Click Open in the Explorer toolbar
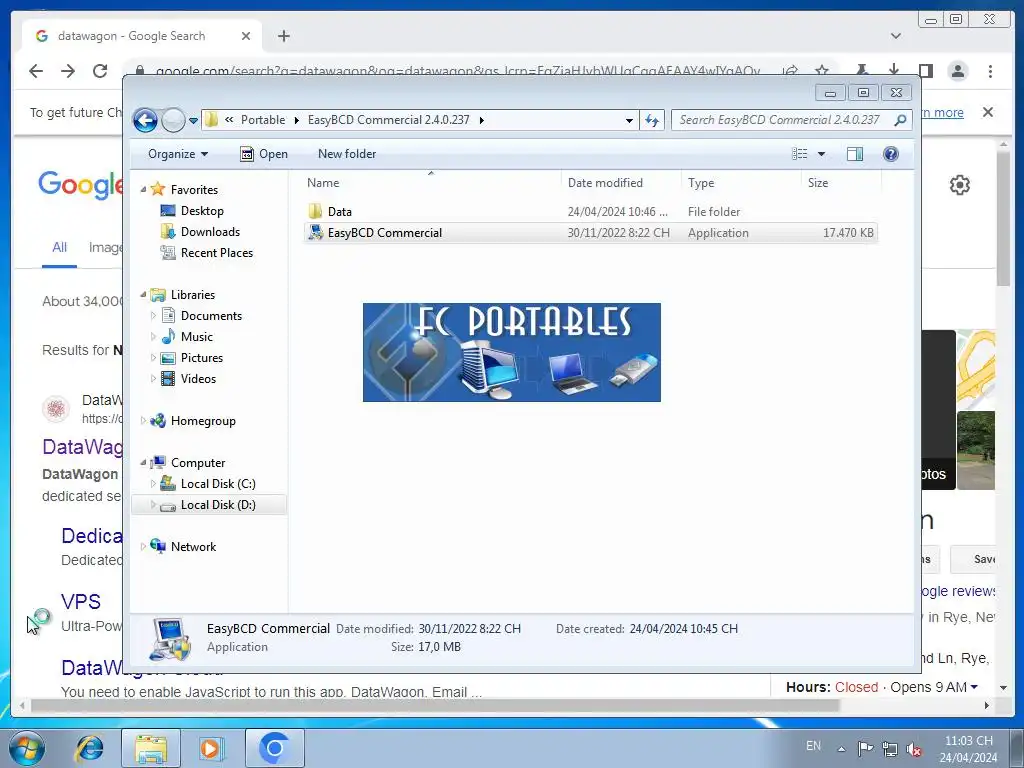This screenshot has height=768, width=1024. tap(264, 154)
